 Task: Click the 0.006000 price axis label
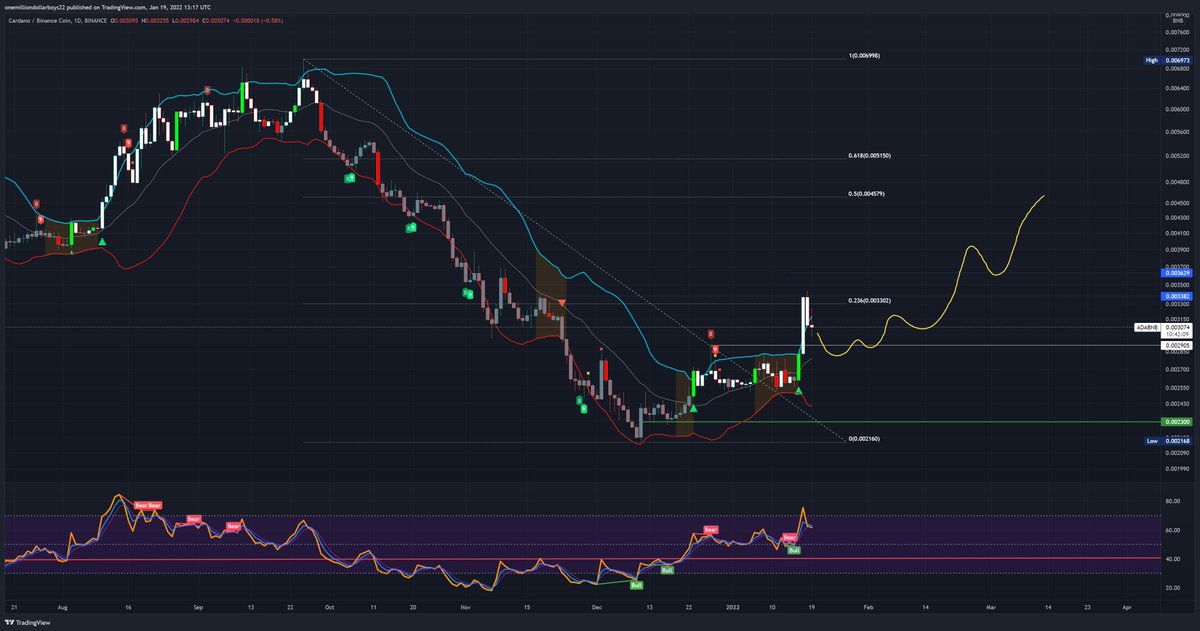1178,109
